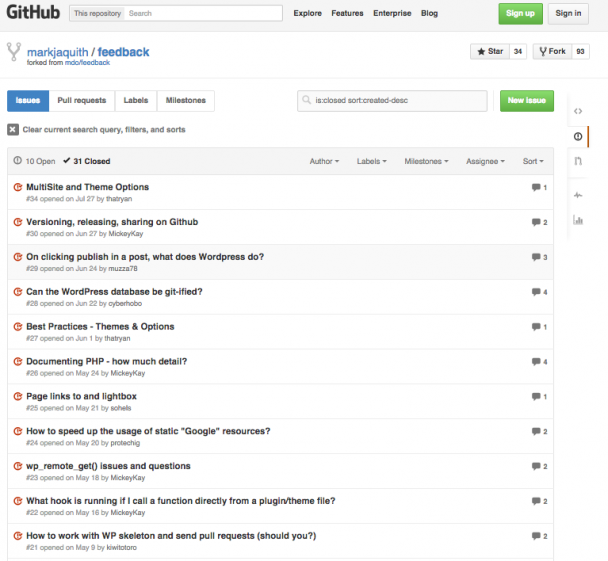Image resolution: width=608 pixels, height=561 pixels.
Task: Click closed-issue icon beside wp_remote_get() issues
Action: click(x=18, y=466)
